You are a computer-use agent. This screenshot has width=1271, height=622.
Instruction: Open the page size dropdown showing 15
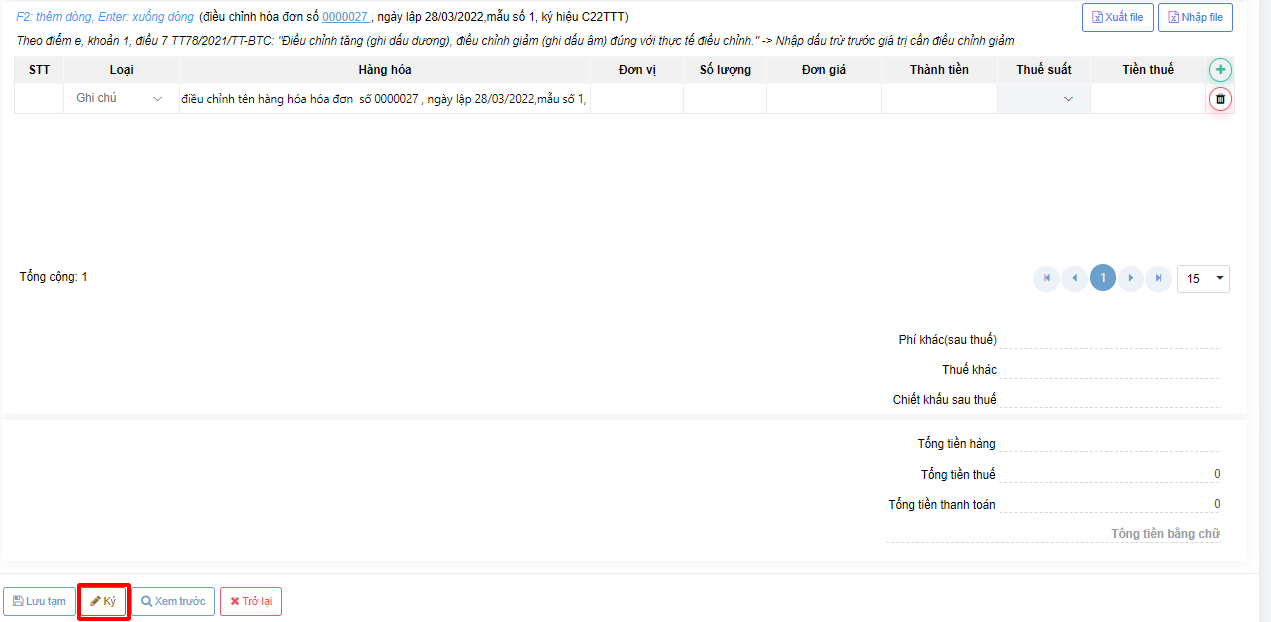[1203, 279]
